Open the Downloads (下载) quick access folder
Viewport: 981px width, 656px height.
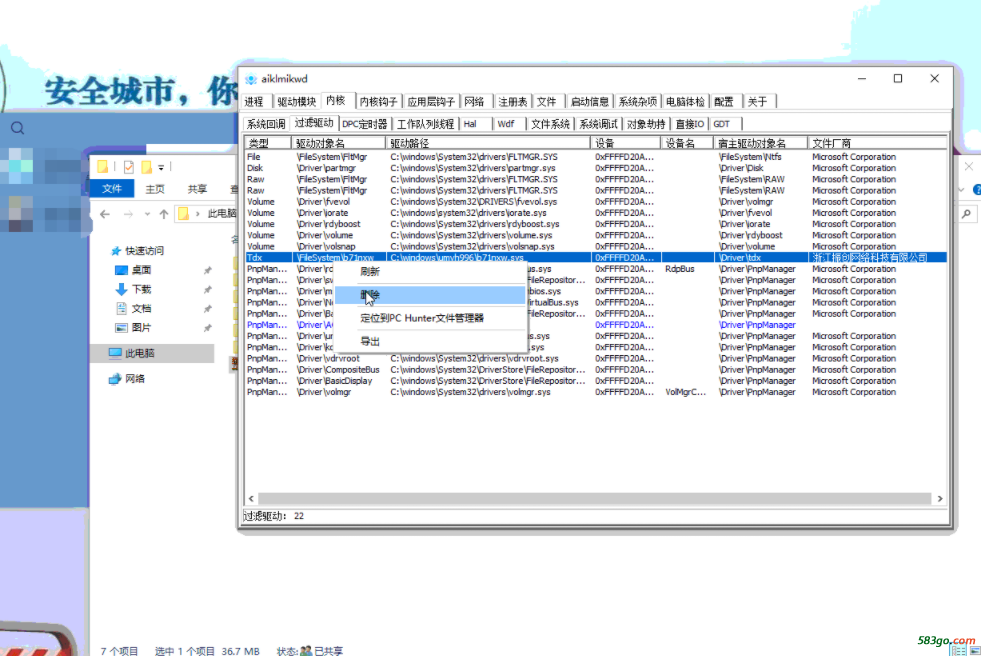pyautogui.click(x=140, y=289)
